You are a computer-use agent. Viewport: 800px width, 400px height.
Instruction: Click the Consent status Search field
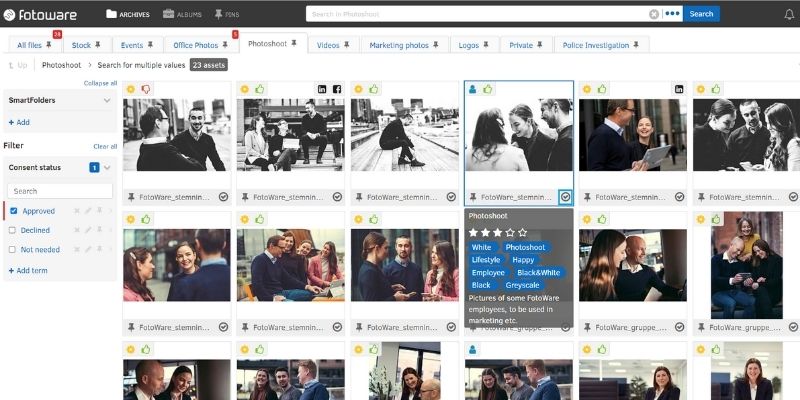pos(60,191)
